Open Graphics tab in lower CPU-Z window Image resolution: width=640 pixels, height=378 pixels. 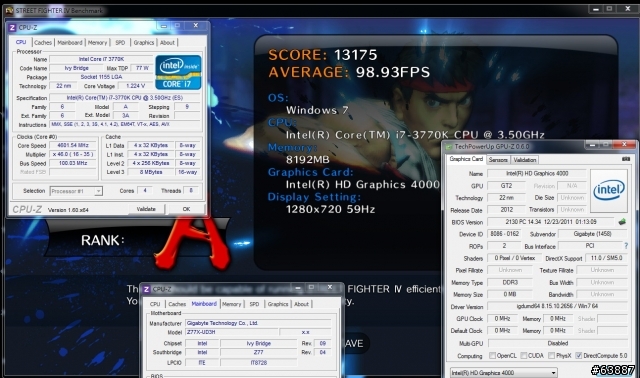(278, 304)
